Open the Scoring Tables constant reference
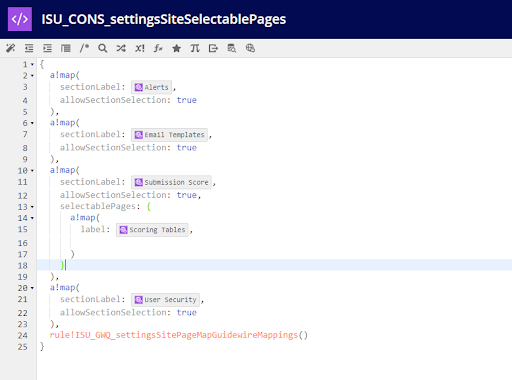This screenshot has width=512, height=380. tap(152, 230)
